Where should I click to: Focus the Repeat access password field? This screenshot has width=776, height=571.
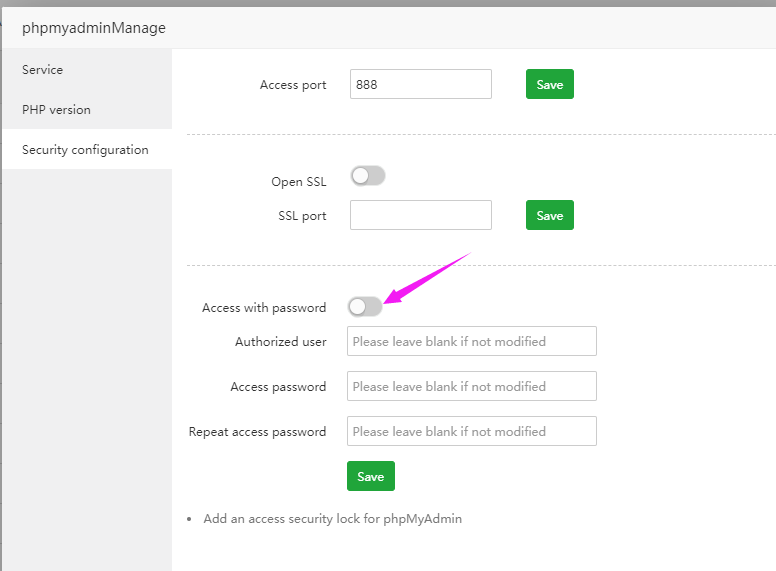pos(471,431)
